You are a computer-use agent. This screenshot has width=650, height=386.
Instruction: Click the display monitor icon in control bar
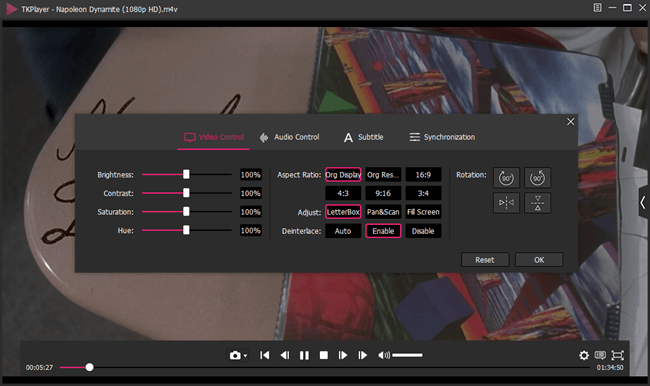point(600,355)
